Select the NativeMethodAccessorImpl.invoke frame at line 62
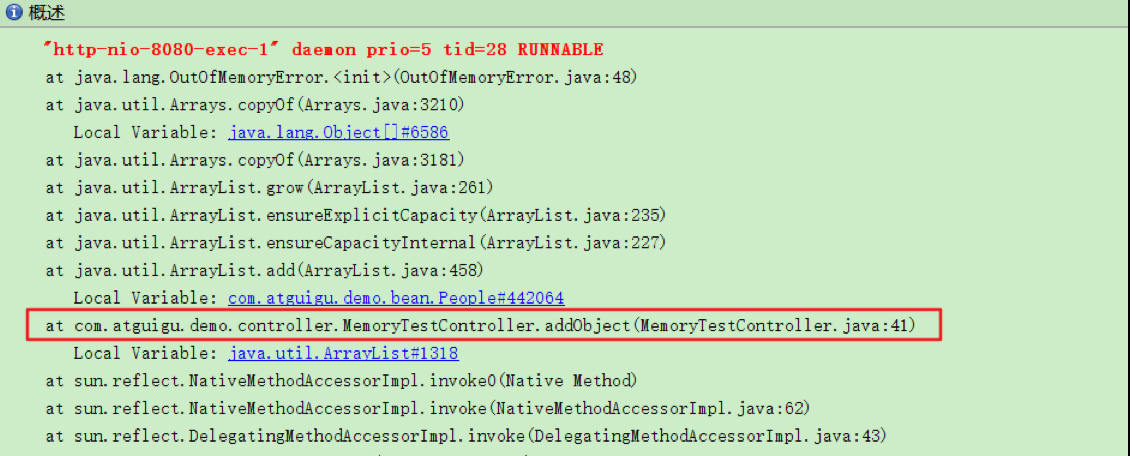Screen dimensions: 1132x456 [x=427, y=408]
